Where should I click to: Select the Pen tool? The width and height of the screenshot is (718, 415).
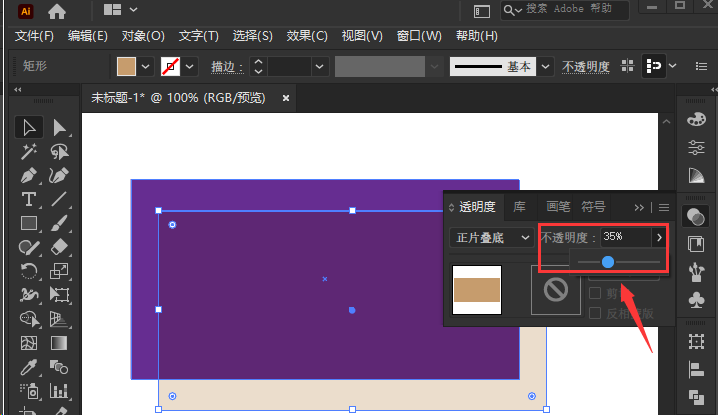coord(29,175)
